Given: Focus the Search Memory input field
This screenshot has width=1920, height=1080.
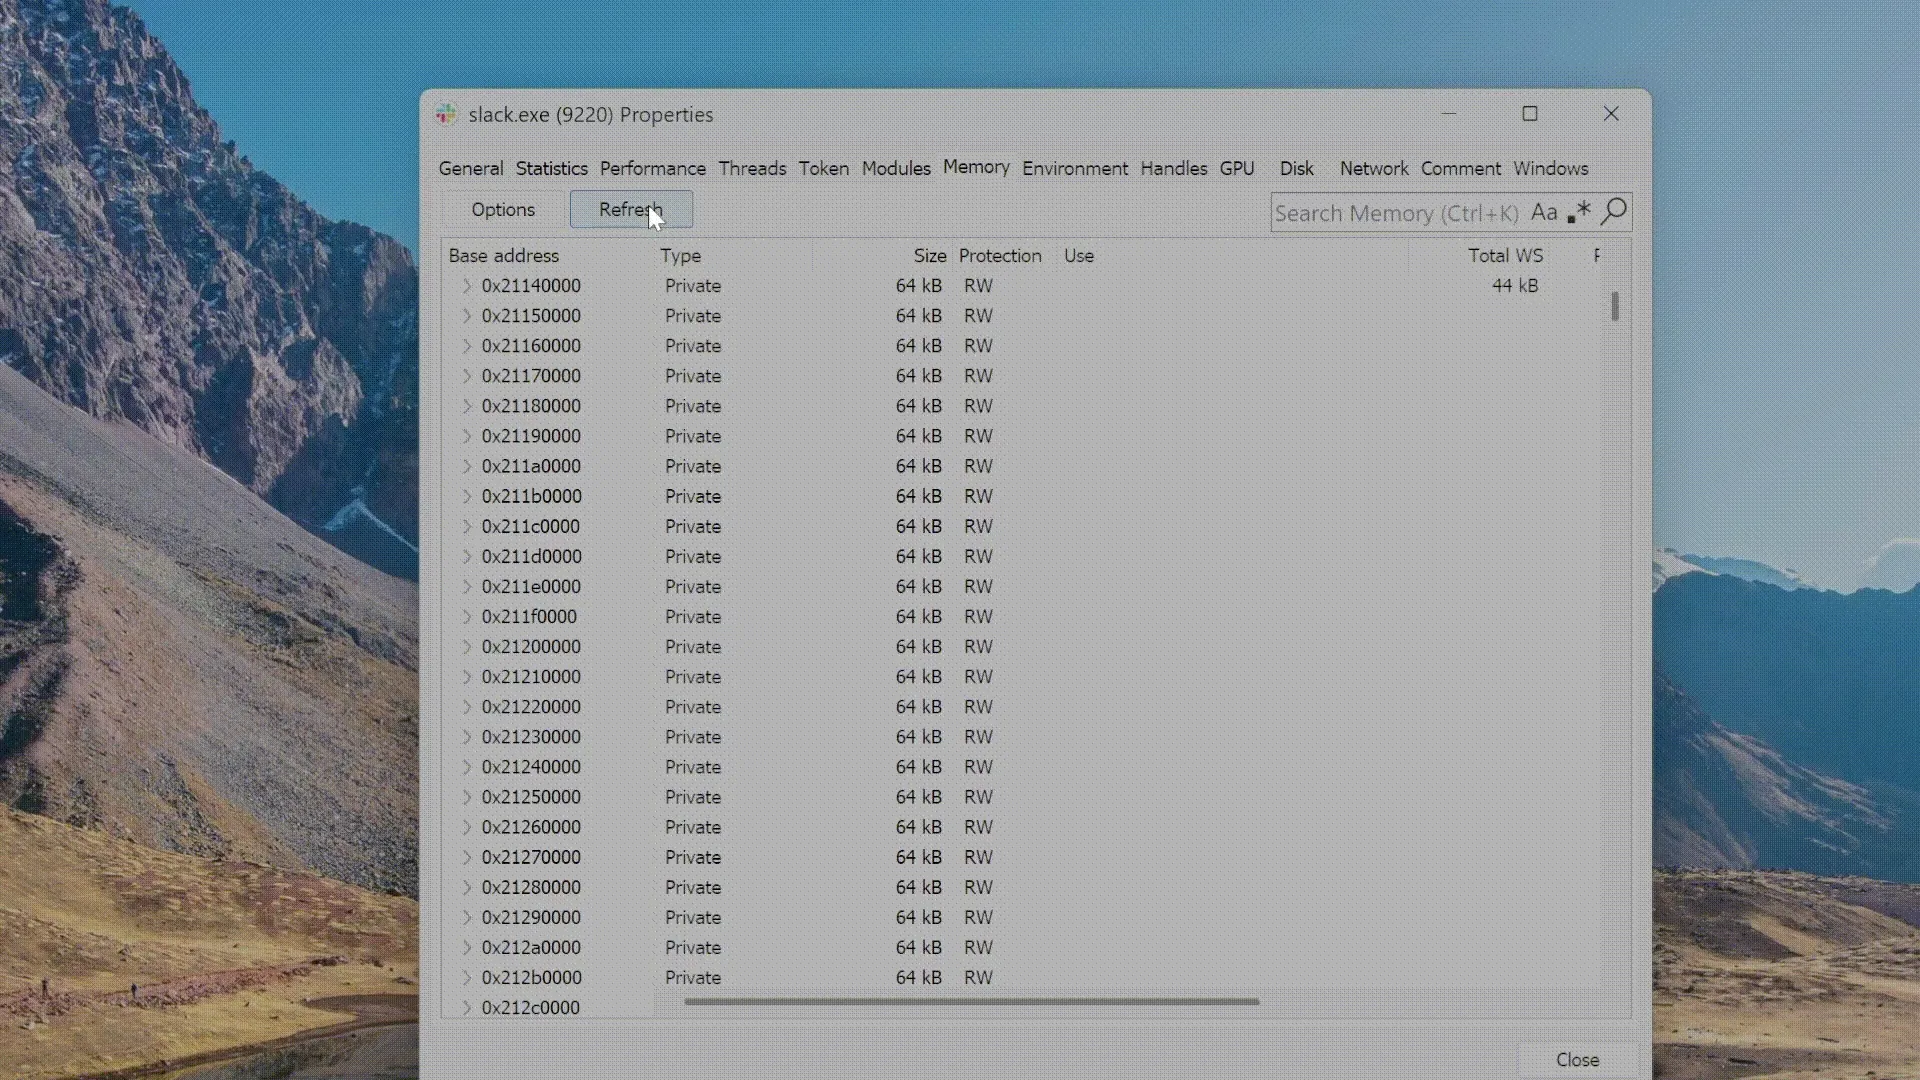Looking at the screenshot, I should tap(1395, 213).
